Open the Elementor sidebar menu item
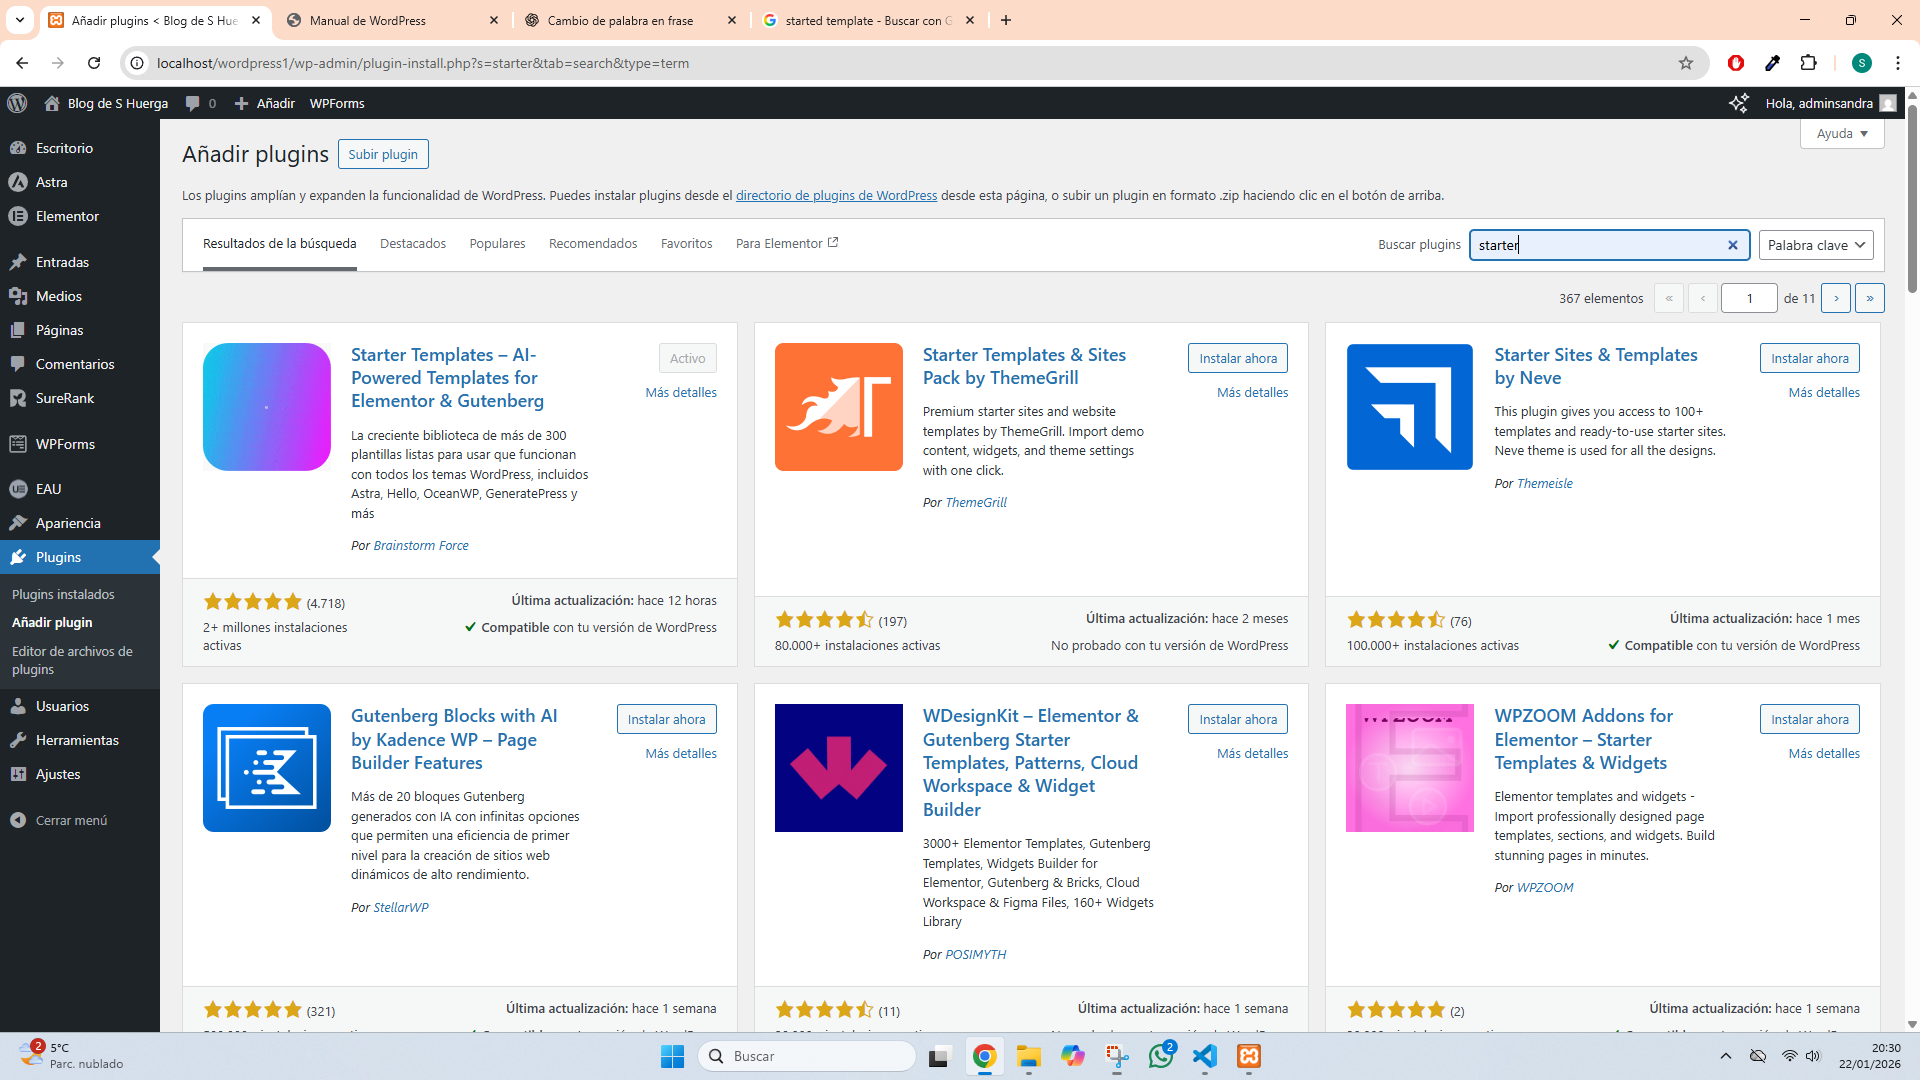1920x1080 pixels. click(x=66, y=216)
